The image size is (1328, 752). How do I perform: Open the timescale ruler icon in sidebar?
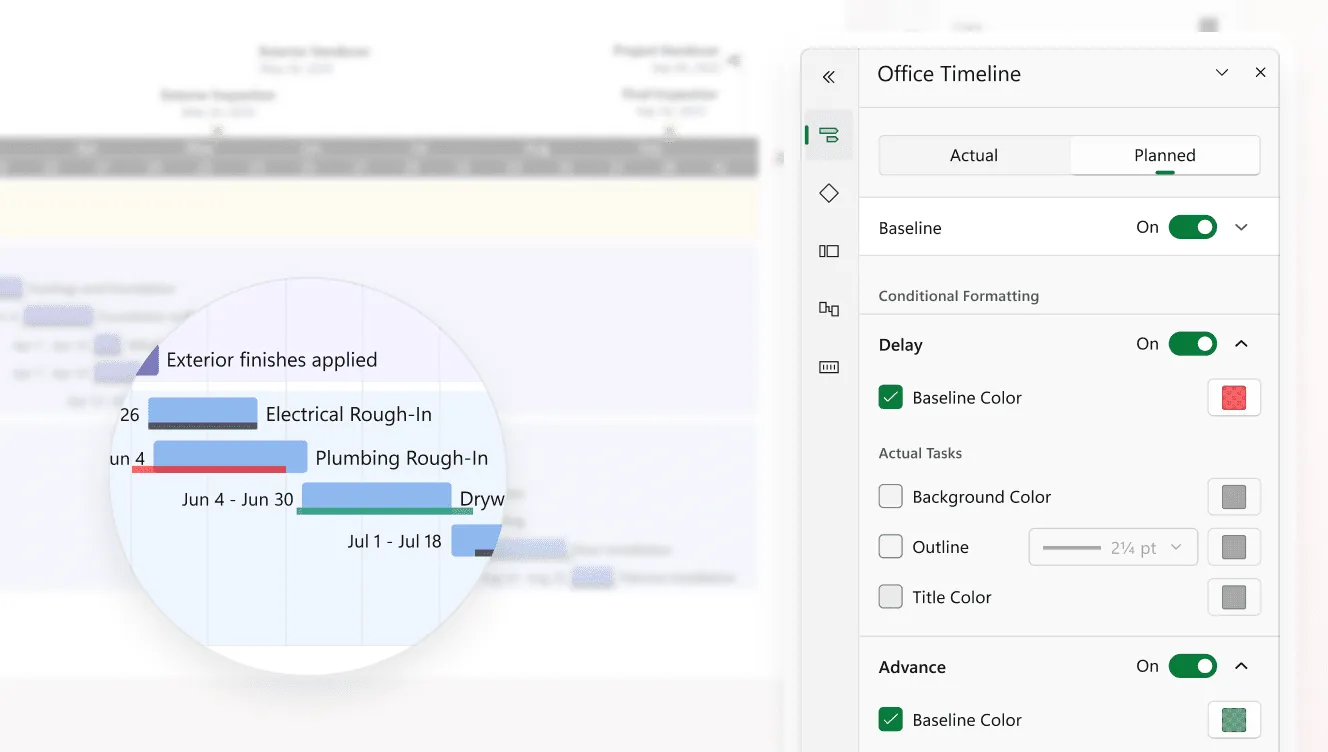point(828,367)
